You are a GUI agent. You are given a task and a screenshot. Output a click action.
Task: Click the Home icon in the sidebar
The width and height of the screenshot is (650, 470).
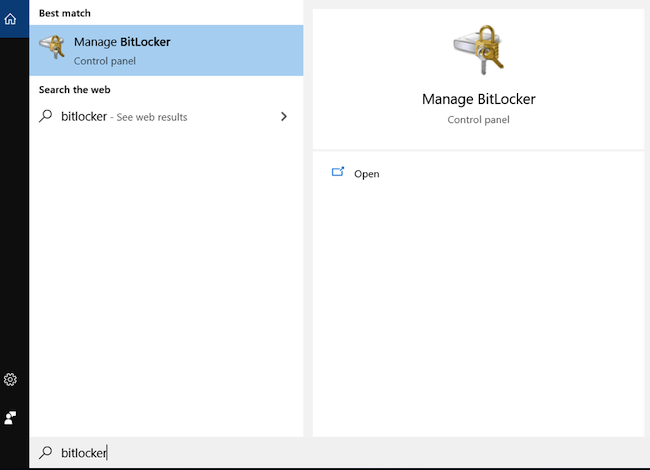click(10, 19)
